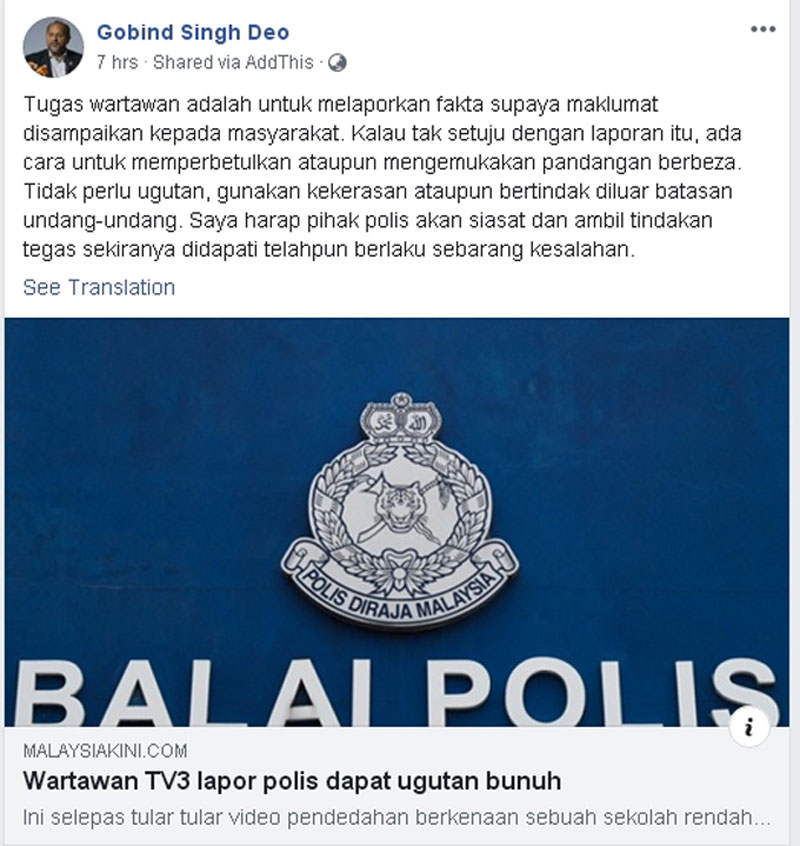
Task: Click the MALAYSIAKINI.COM source label
Action: (105, 751)
